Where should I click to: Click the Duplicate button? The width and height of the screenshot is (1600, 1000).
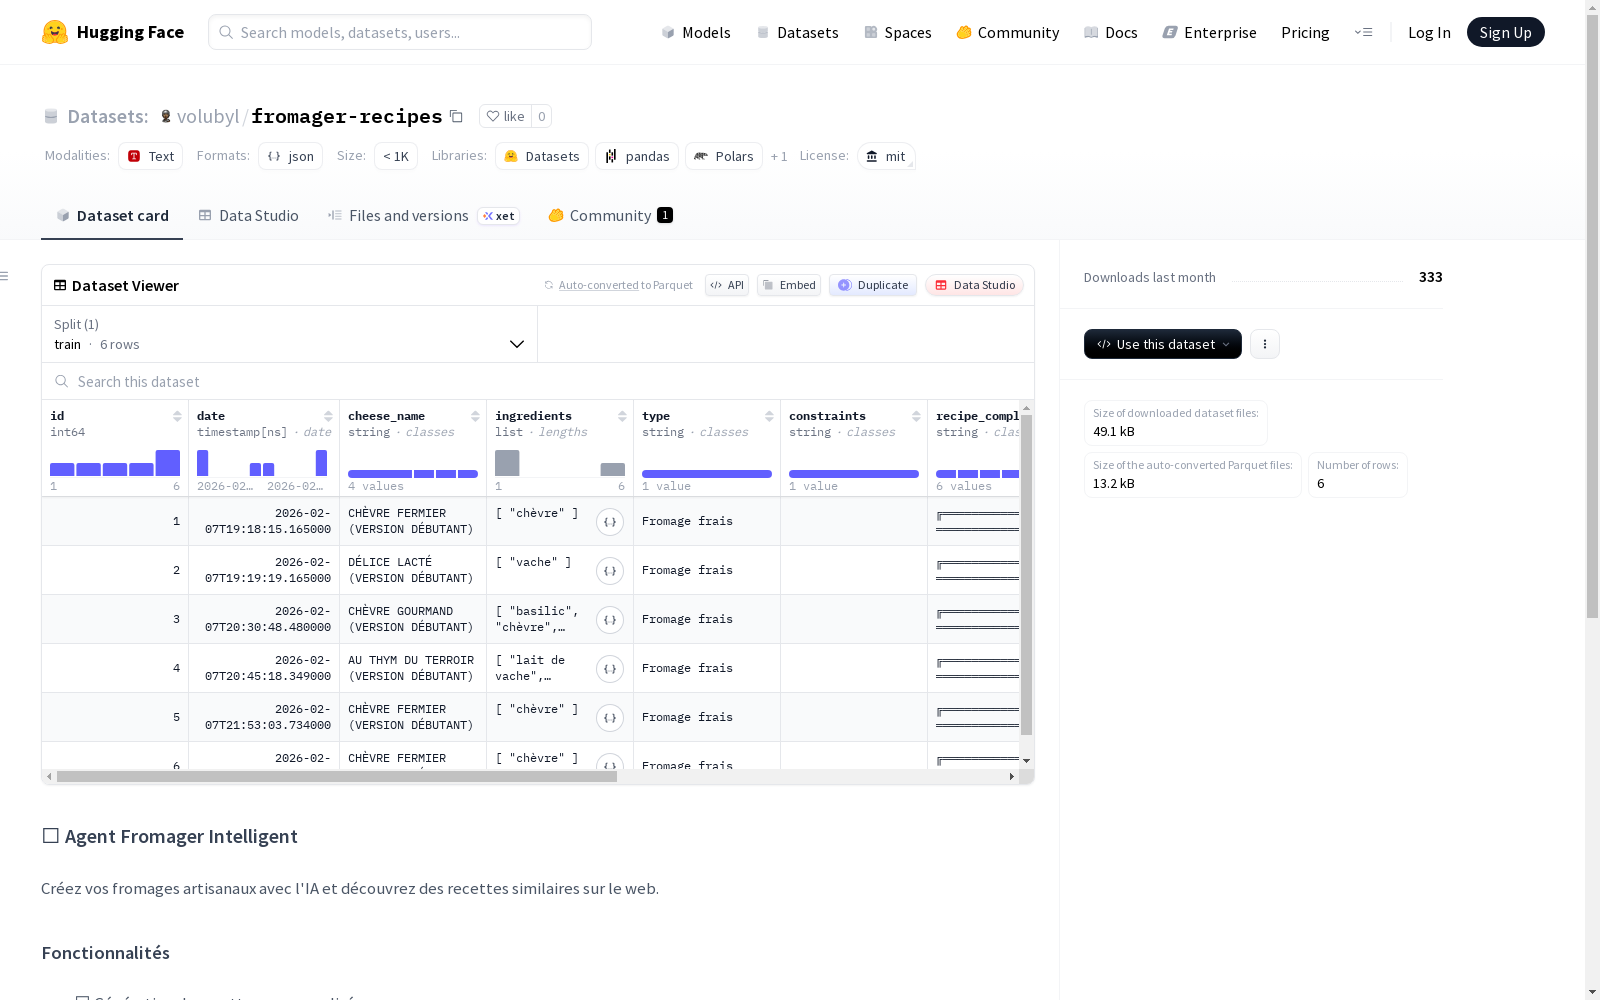click(873, 285)
